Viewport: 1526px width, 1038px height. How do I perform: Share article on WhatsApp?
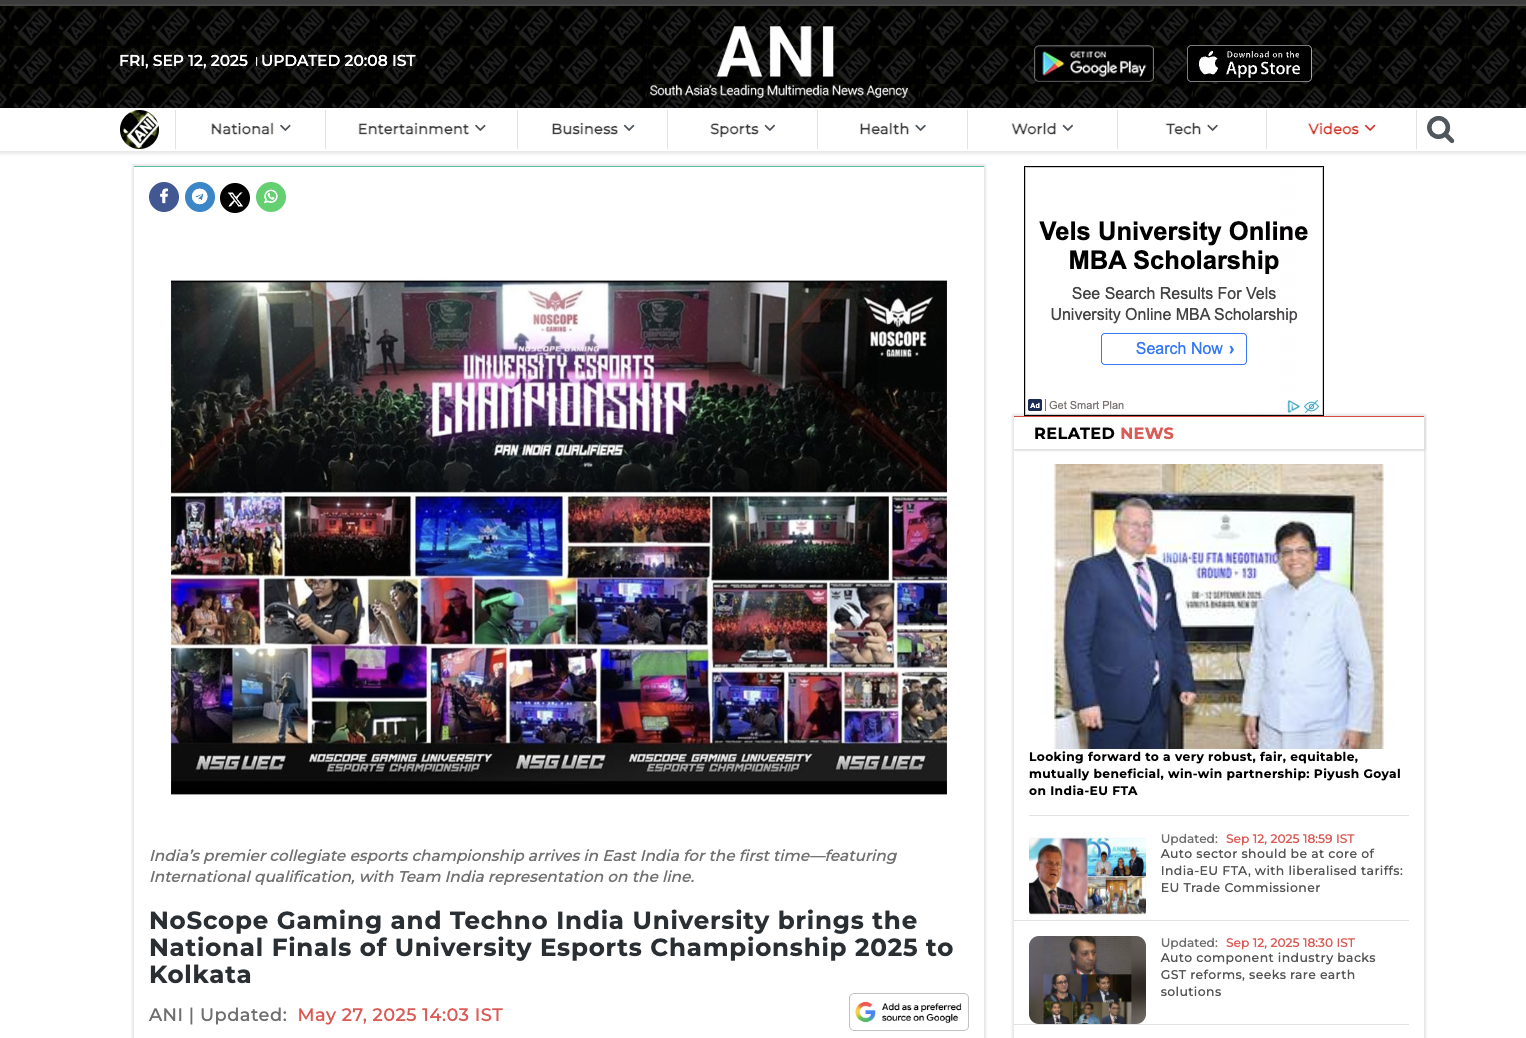tap(271, 197)
